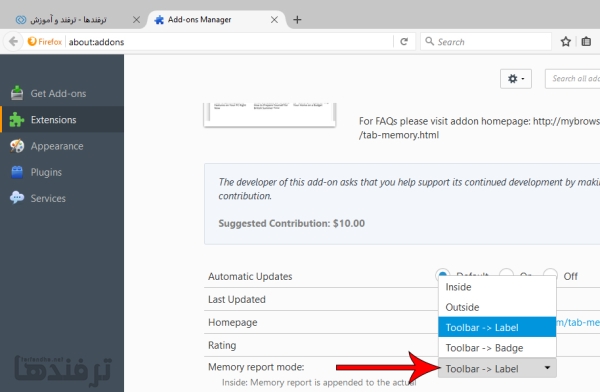The width and height of the screenshot is (600, 392).
Task: Open the bookmarks list icon
Action: [x=586, y=41]
